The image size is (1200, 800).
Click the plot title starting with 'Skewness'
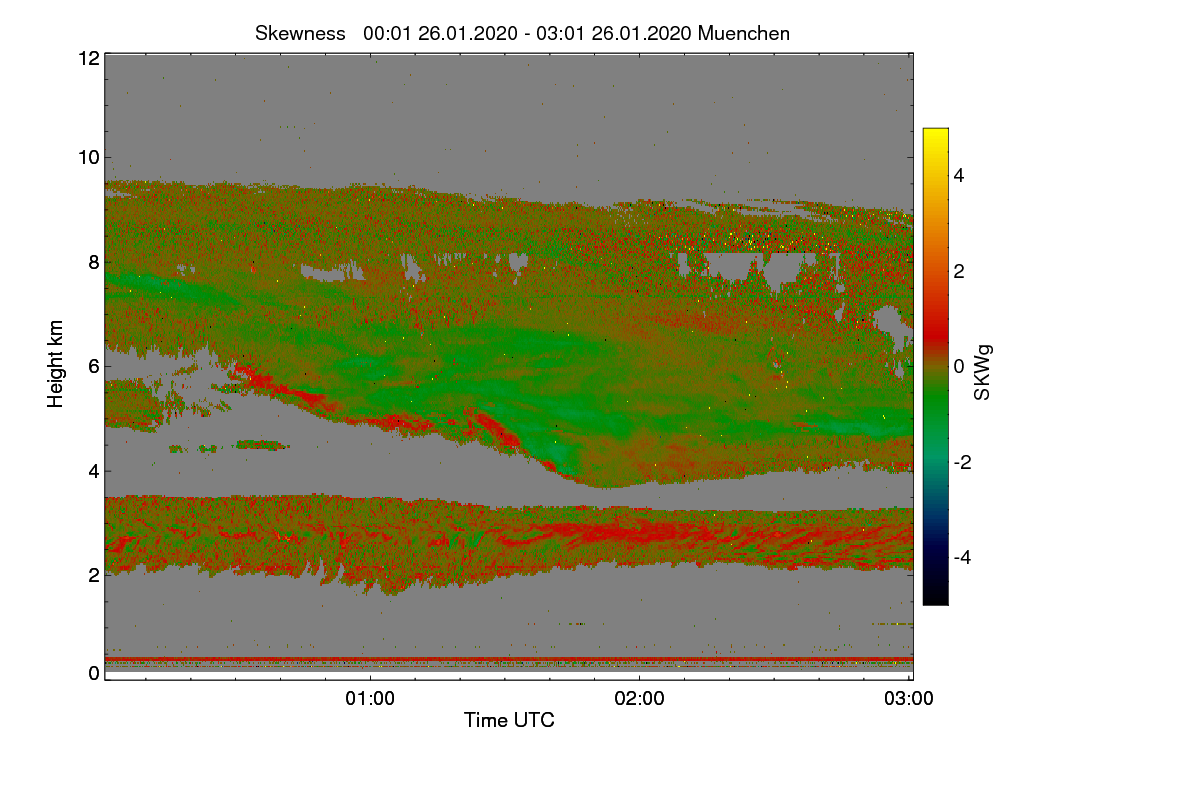click(x=522, y=33)
